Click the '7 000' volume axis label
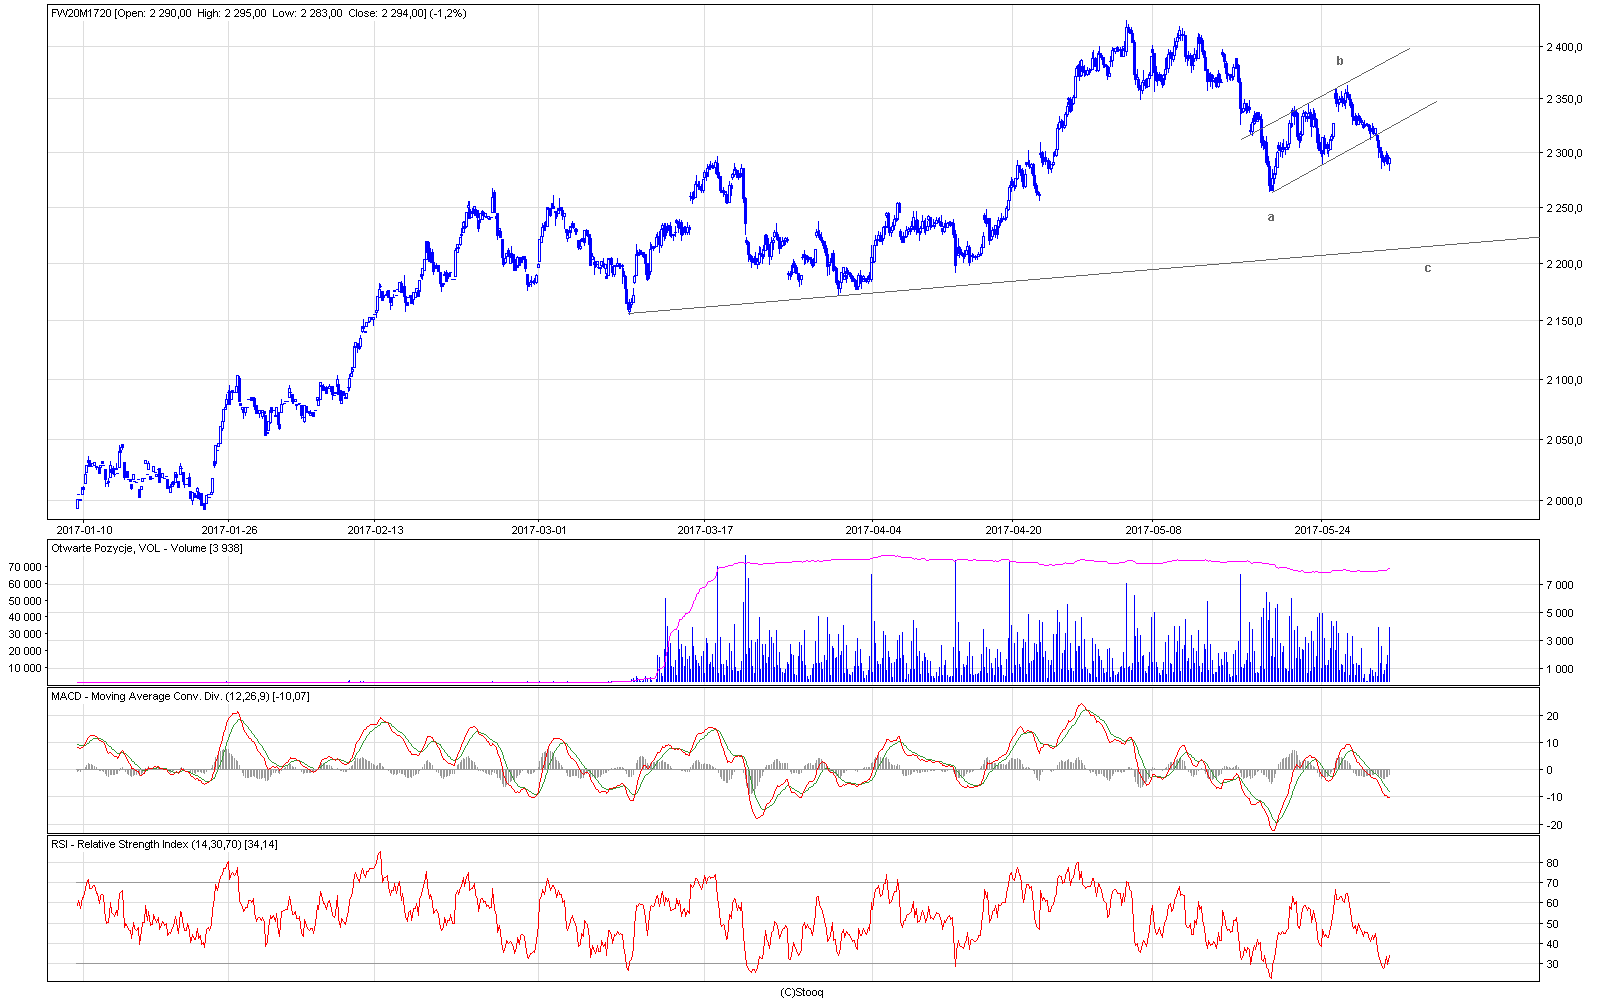Screen dimensions: 1600x1000 click(1561, 585)
